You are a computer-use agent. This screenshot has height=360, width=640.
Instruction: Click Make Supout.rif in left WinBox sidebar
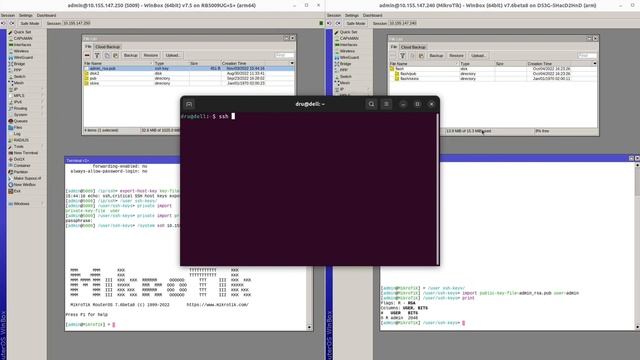(24, 178)
